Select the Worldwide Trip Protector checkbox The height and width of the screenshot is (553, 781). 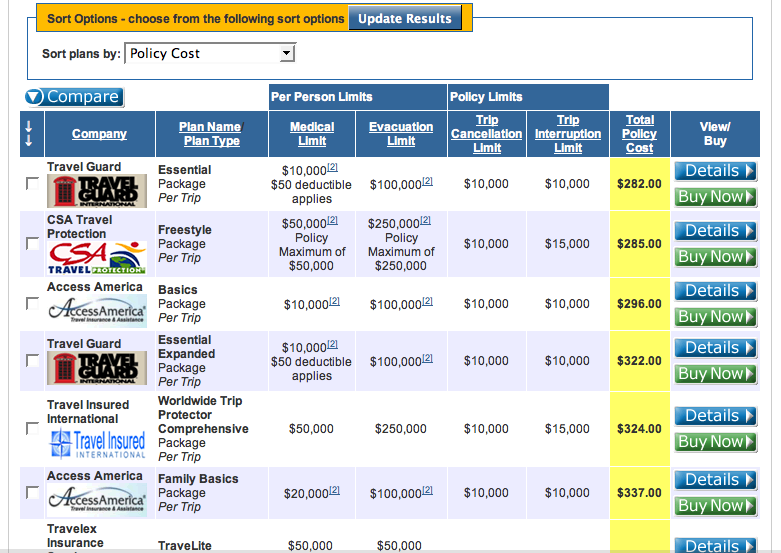coord(32,428)
